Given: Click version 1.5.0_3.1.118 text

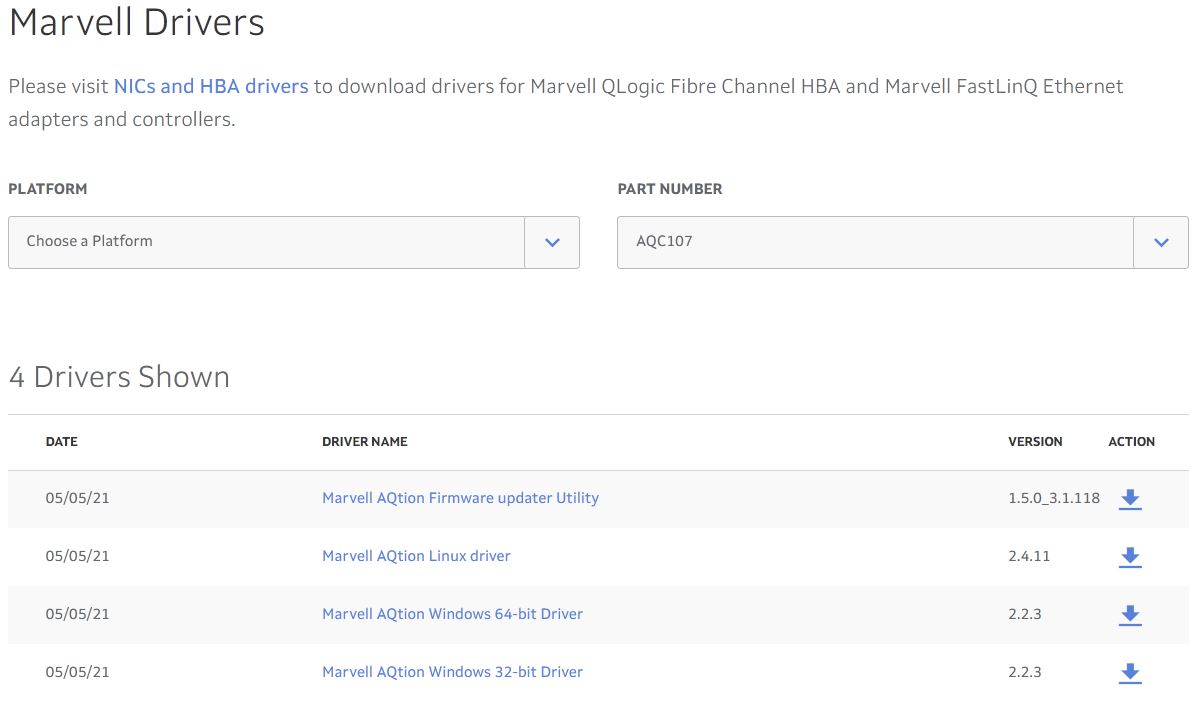Looking at the screenshot, I should coord(1053,498).
